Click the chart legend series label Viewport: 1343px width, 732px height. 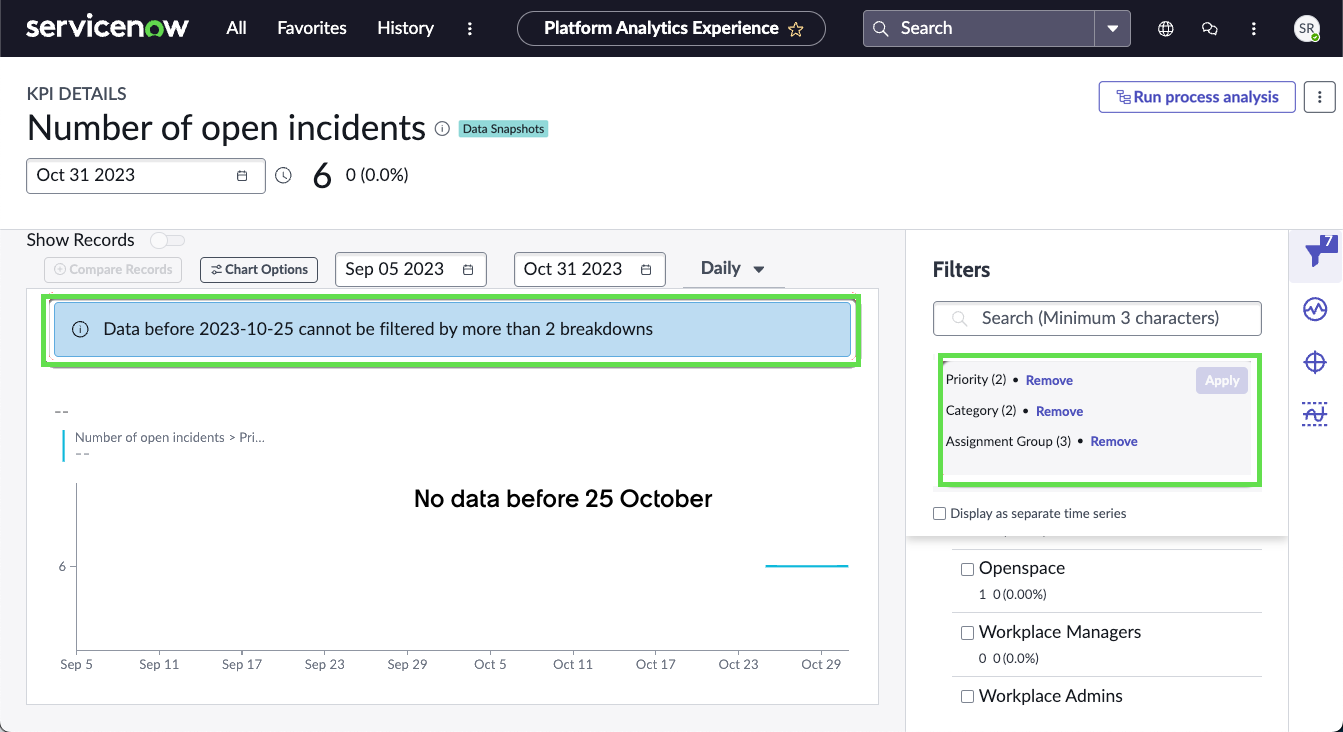click(169, 437)
